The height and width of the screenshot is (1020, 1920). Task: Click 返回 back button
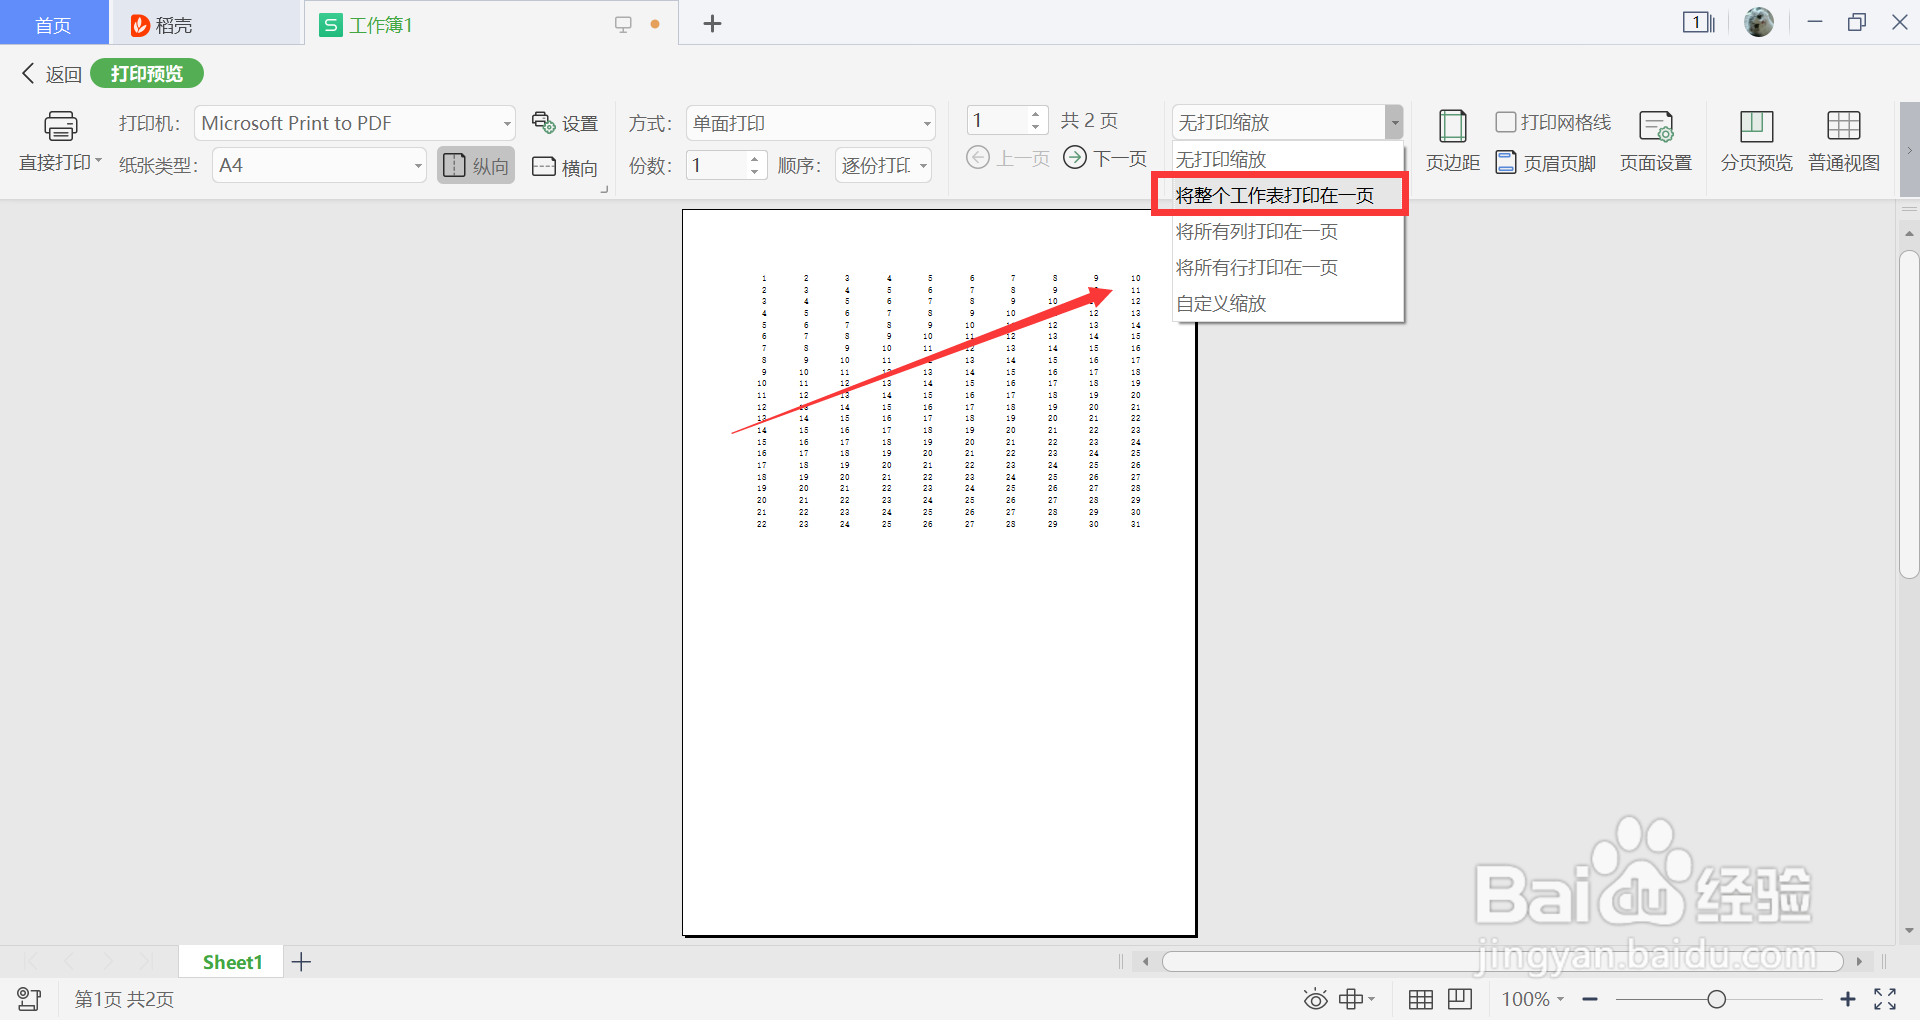coord(51,74)
